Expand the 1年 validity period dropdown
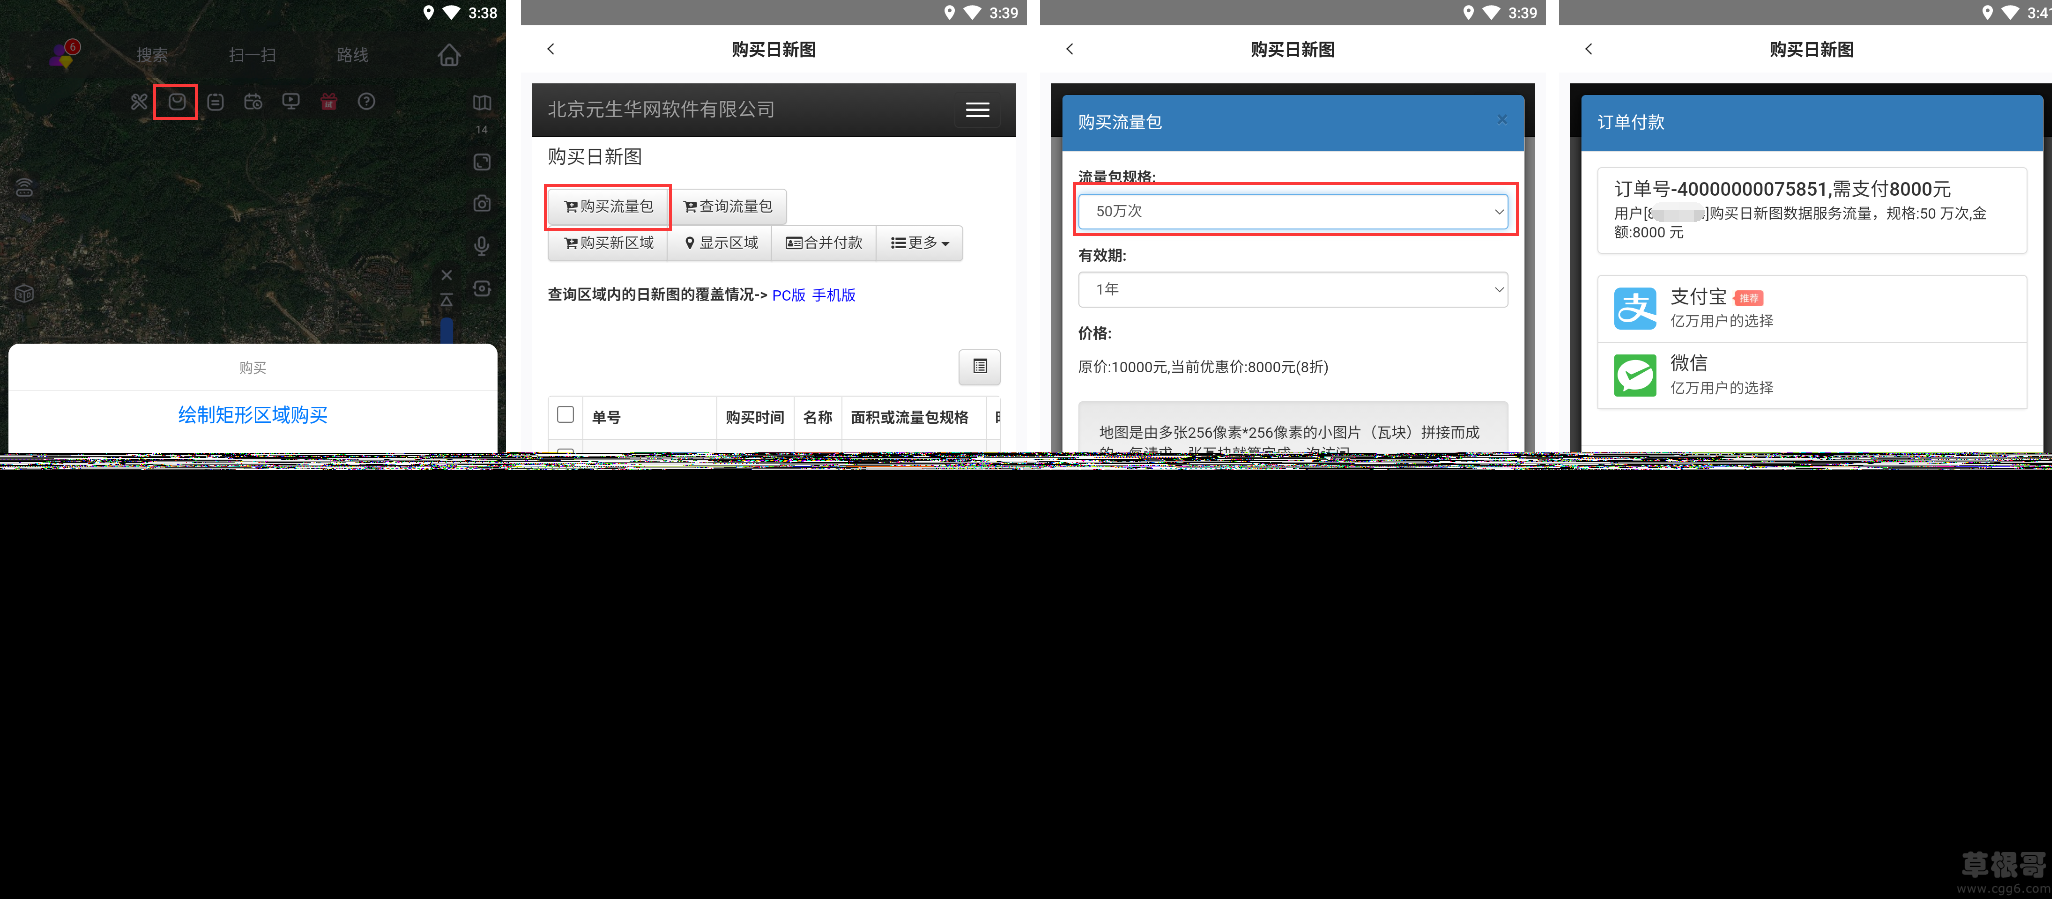 pyautogui.click(x=1292, y=289)
